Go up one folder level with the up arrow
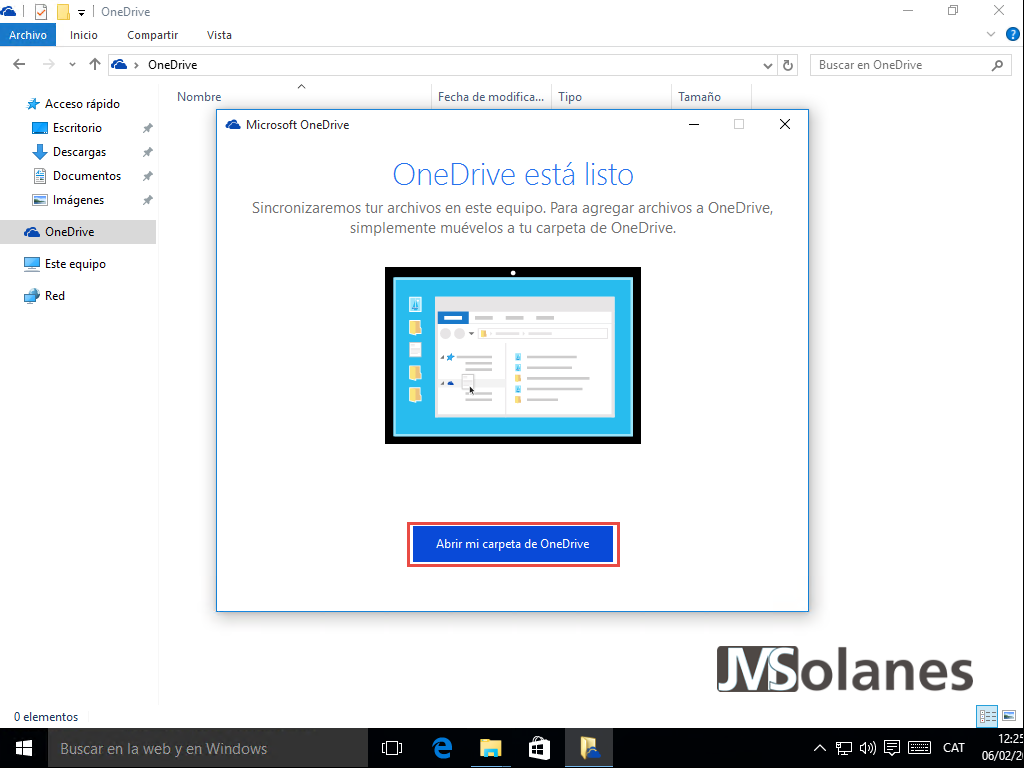Image resolution: width=1024 pixels, height=768 pixels. [94, 64]
